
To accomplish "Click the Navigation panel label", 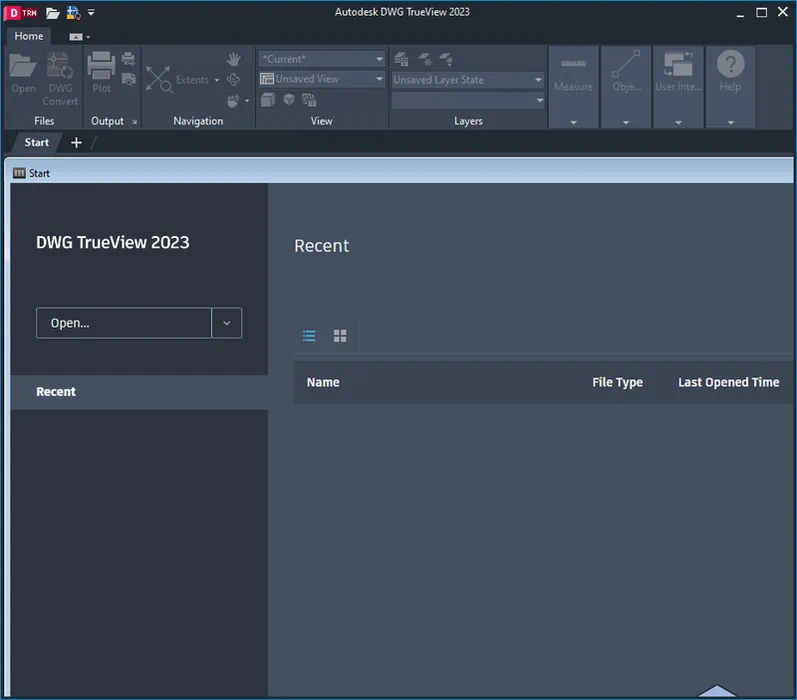I will (198, 121).
